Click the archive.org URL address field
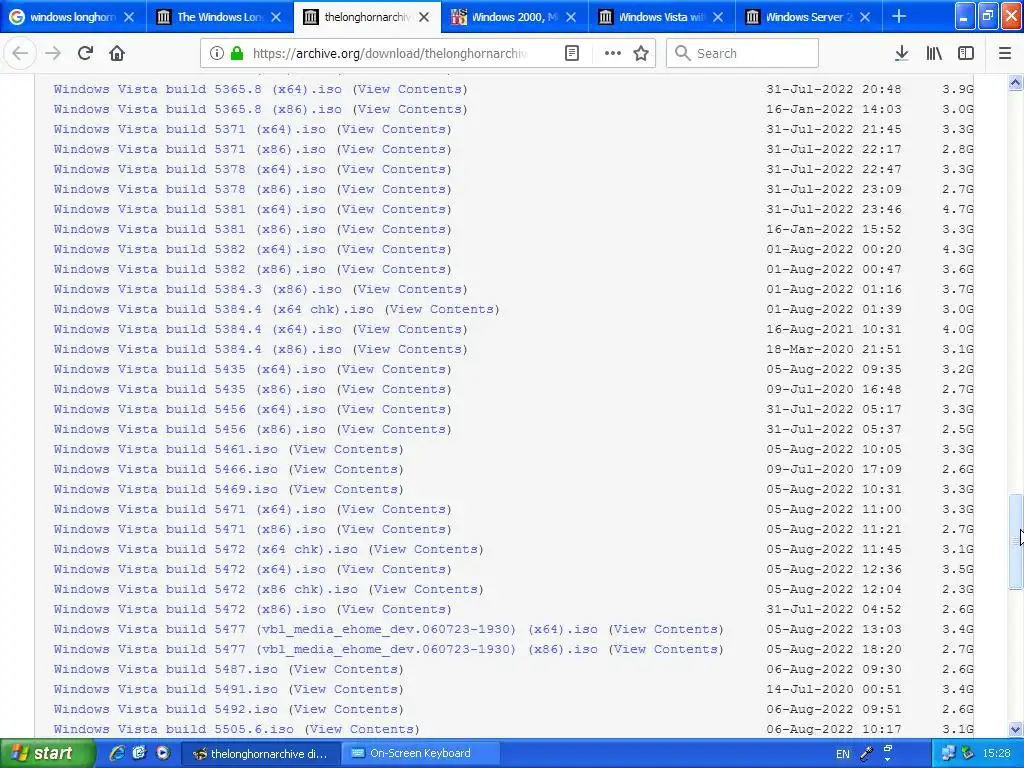Image resolution: width=1024 pixels, height=768 pixels. pos(389,54)
